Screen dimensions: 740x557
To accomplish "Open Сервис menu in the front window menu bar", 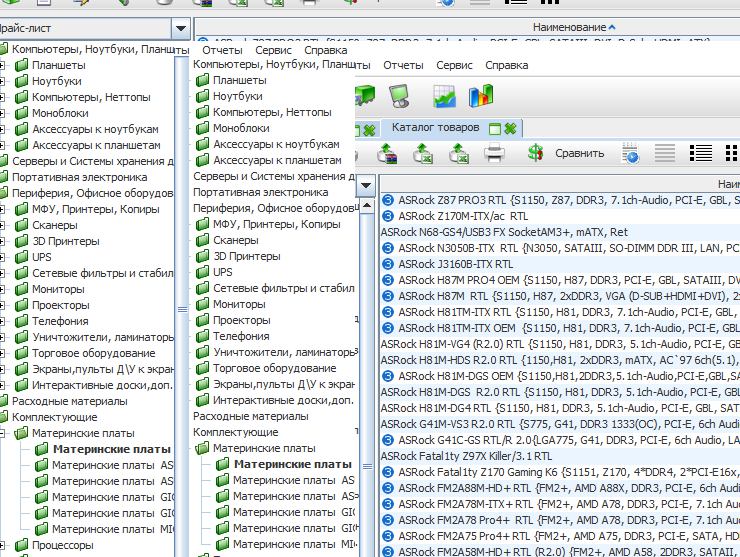I will [x=454, y=65].
